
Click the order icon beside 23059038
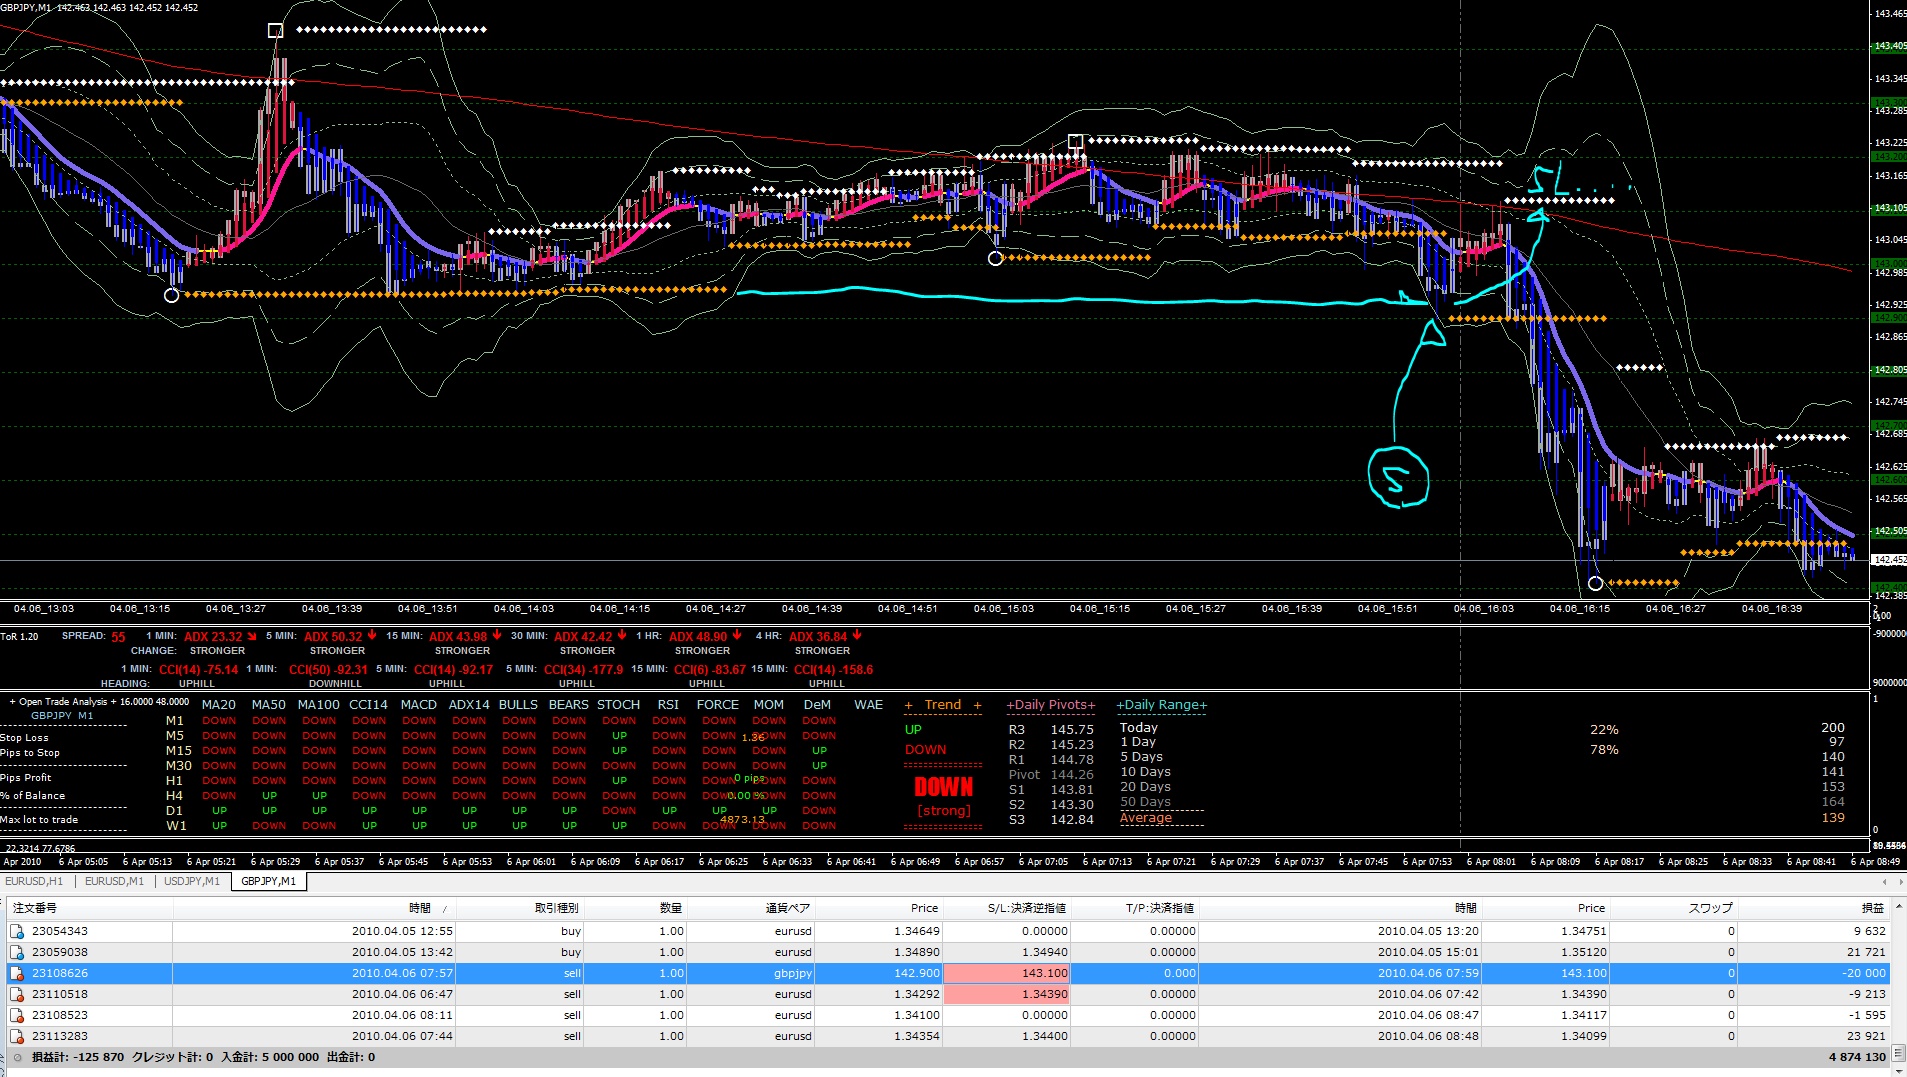point(17,952)
